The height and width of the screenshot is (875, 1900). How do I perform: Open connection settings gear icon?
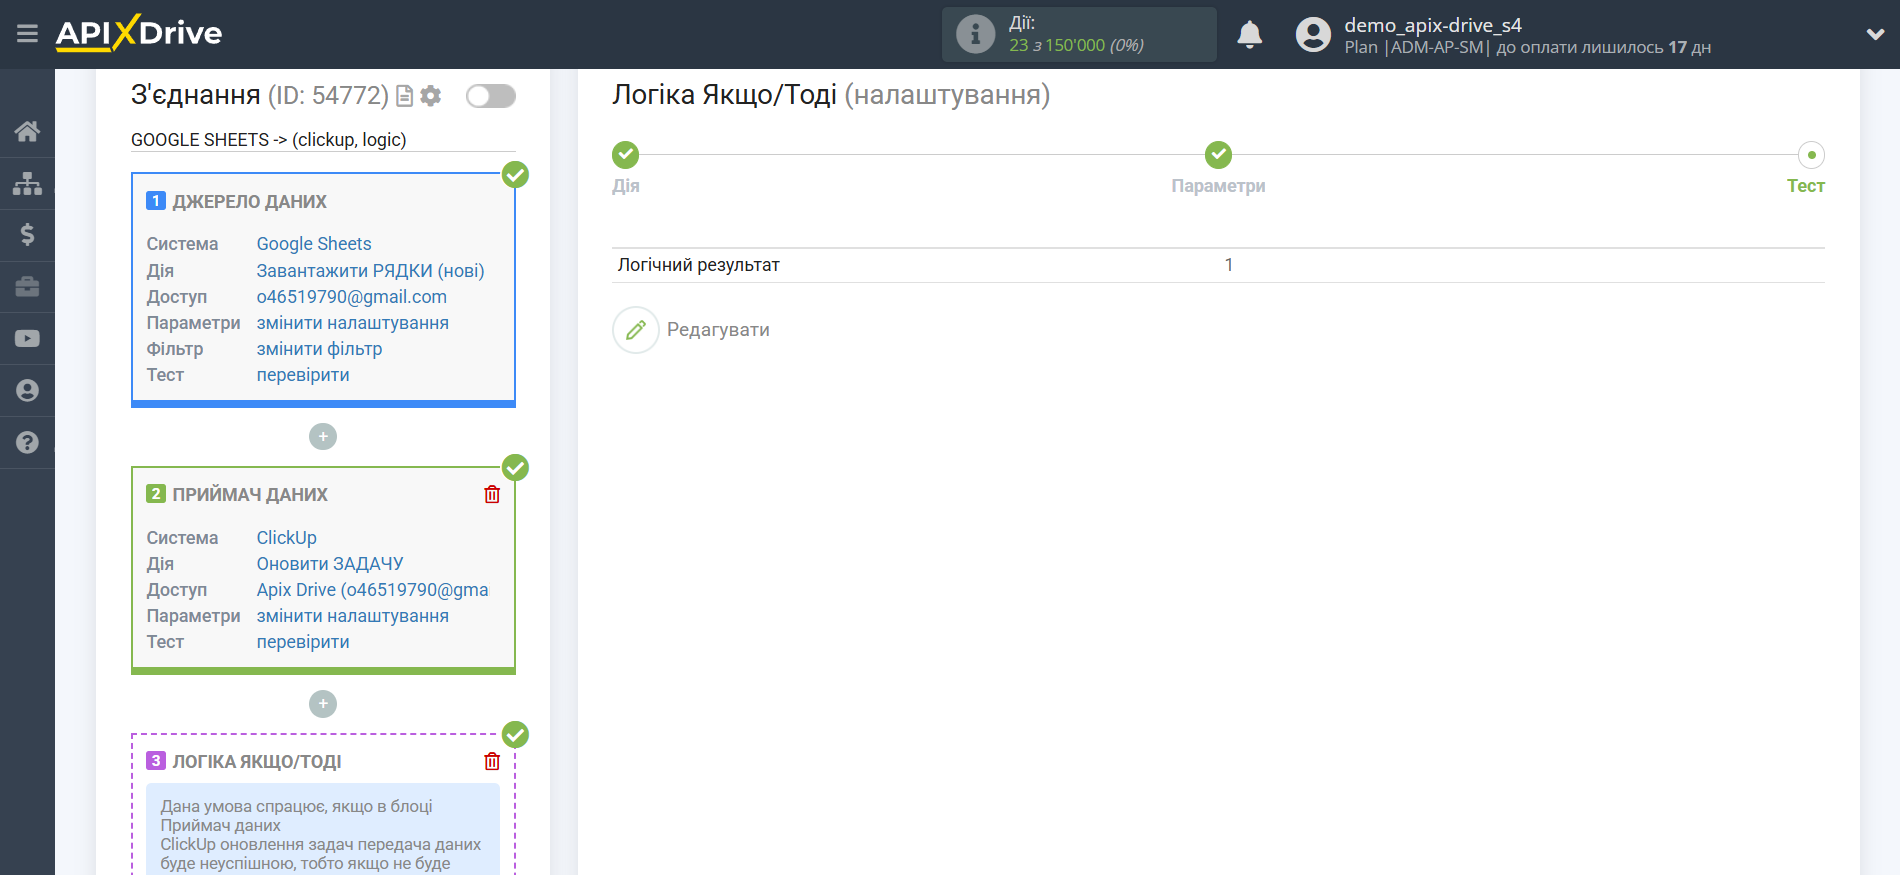click(431, 96)
